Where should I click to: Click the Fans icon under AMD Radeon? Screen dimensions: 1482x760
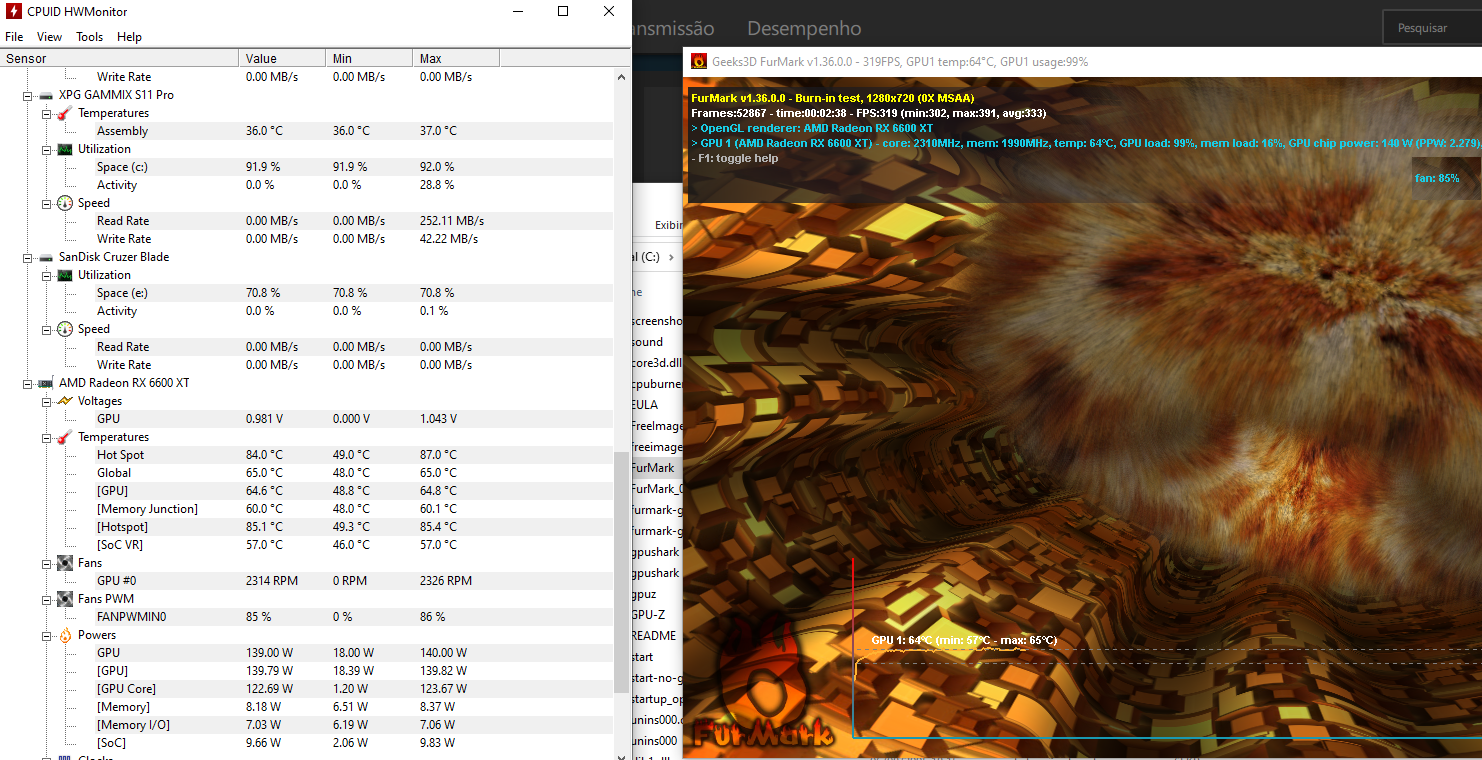pyautogui.click(x=65, y=563)
